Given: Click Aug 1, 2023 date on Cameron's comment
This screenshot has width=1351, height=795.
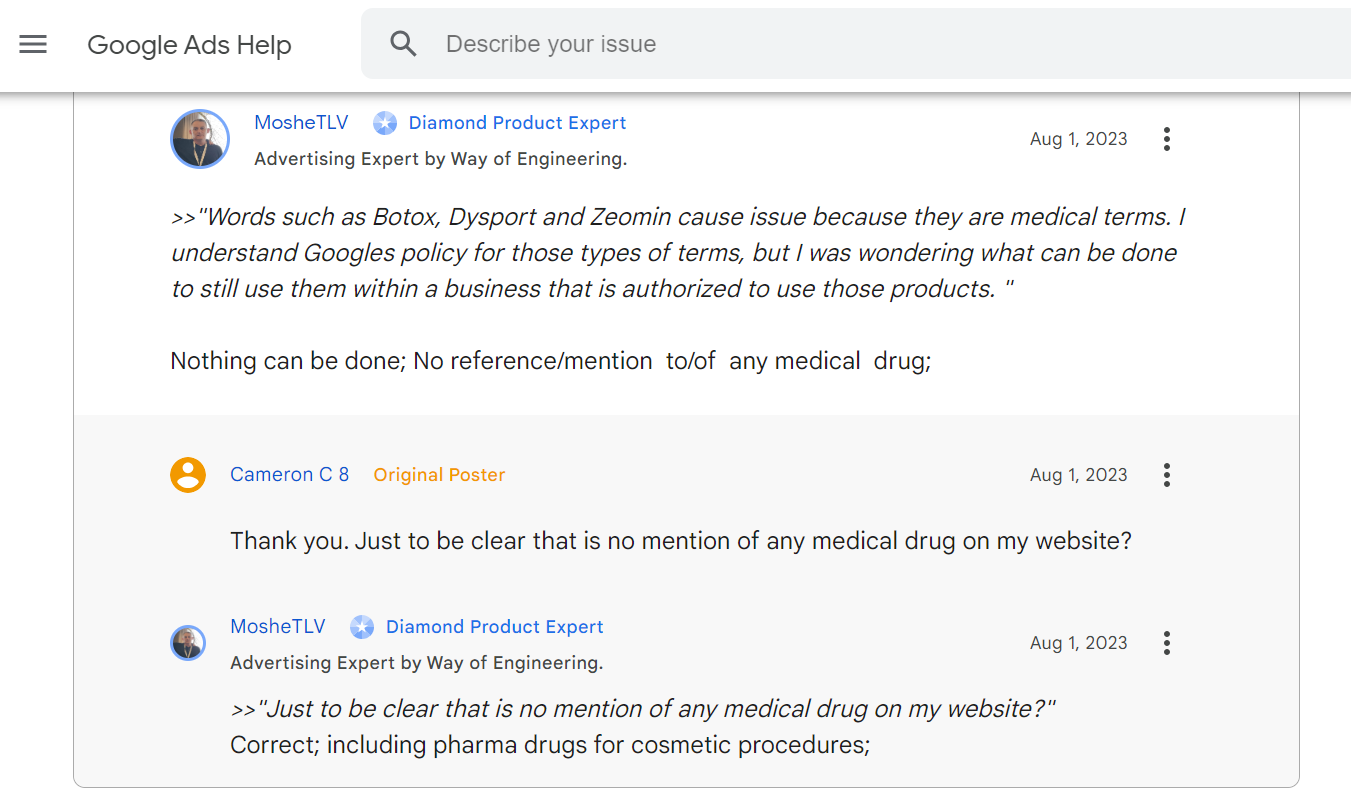Looking at the screenshot, I should (x=1078, y=475).
